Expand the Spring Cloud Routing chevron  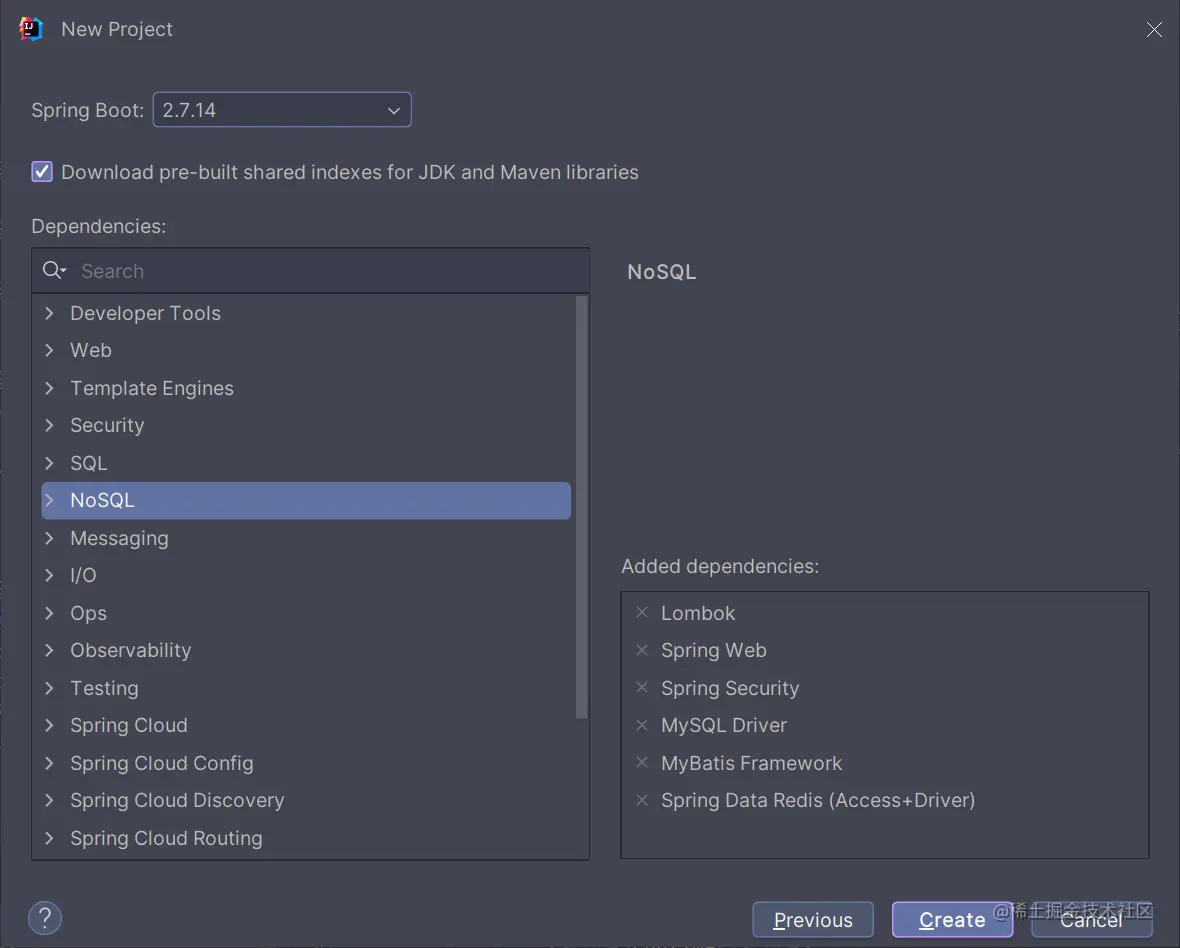click(x=50, y=838)
